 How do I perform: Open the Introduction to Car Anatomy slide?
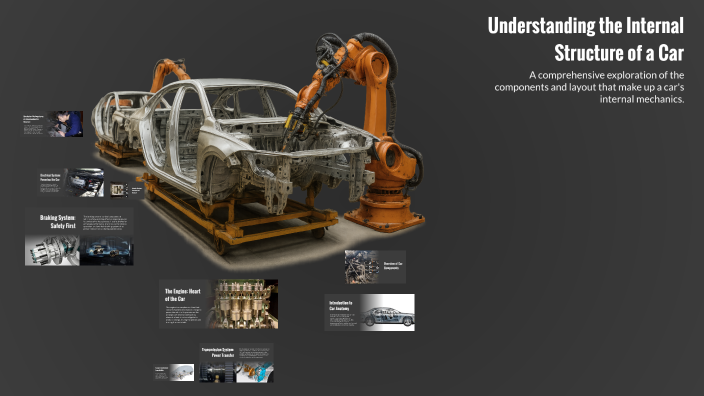click(370, 312)
